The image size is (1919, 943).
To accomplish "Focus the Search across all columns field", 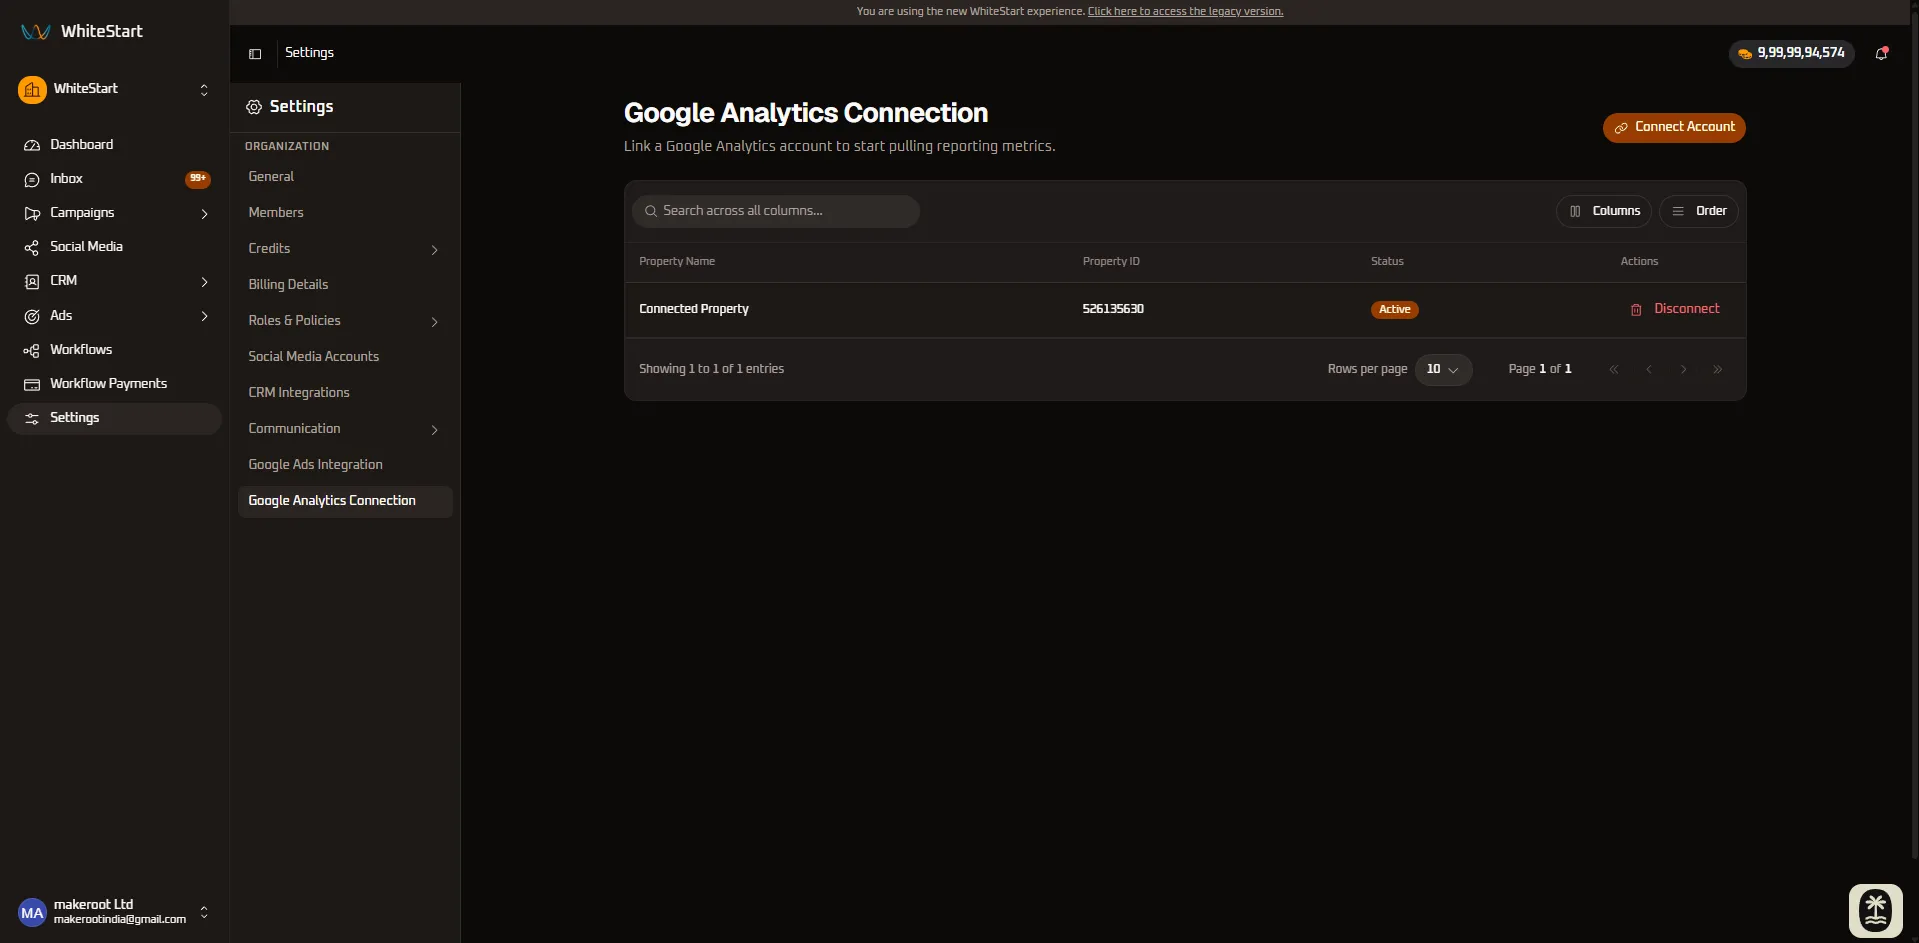I will (776, 211).
